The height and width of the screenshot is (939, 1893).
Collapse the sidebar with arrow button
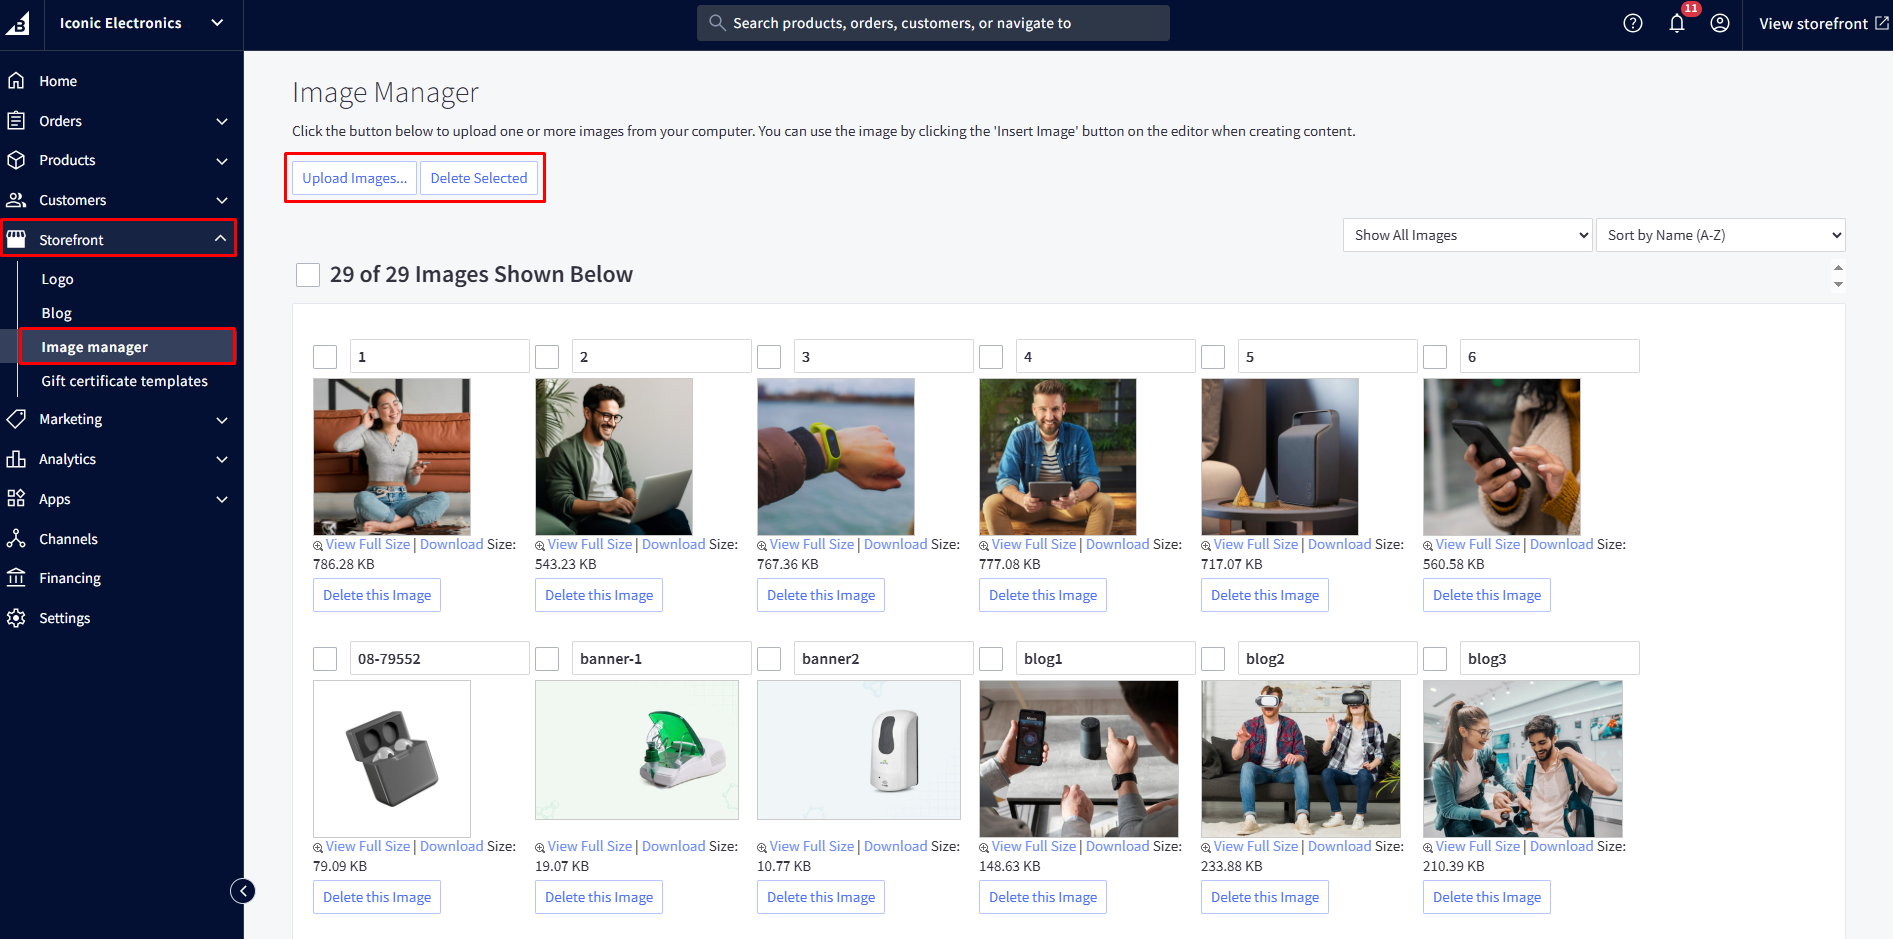243,891
